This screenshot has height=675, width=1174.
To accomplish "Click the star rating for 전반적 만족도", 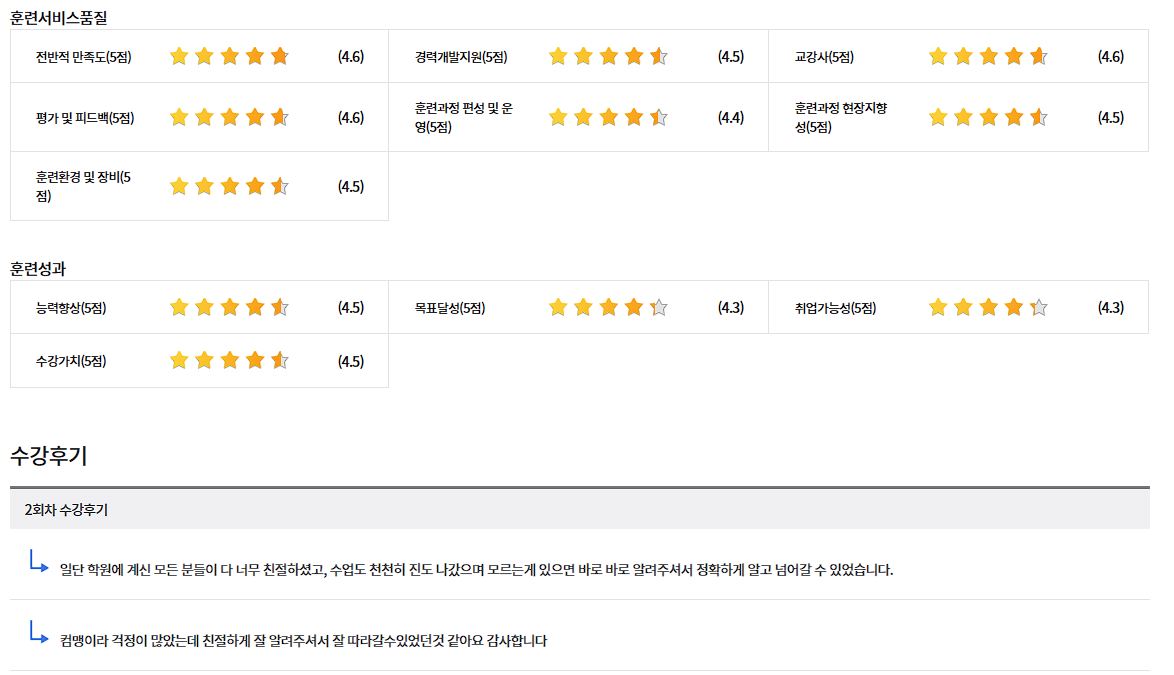I will [x=229, y=57].
